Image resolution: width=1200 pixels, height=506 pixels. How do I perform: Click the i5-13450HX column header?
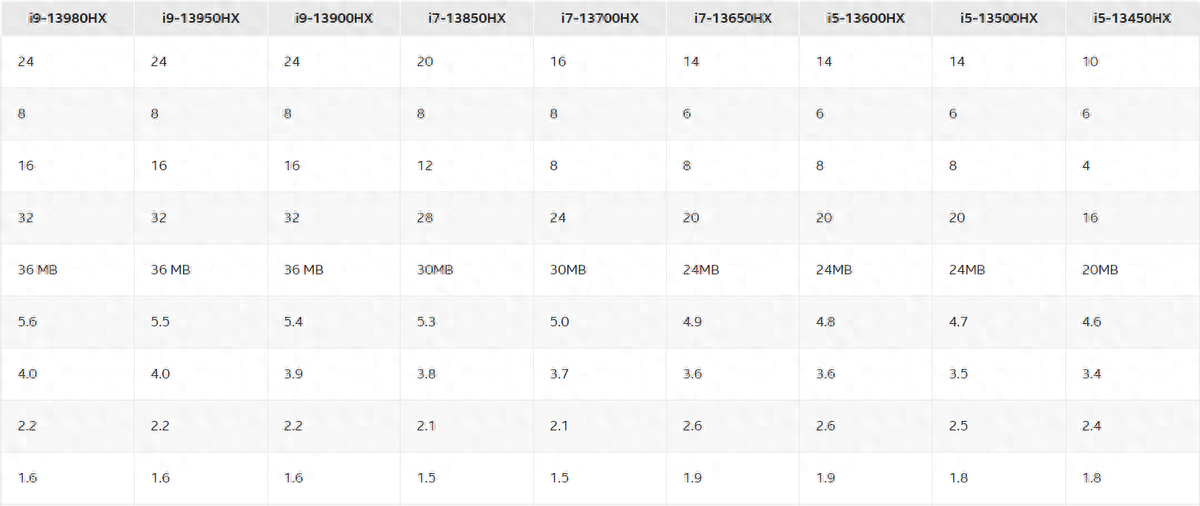coord(1132,19)
